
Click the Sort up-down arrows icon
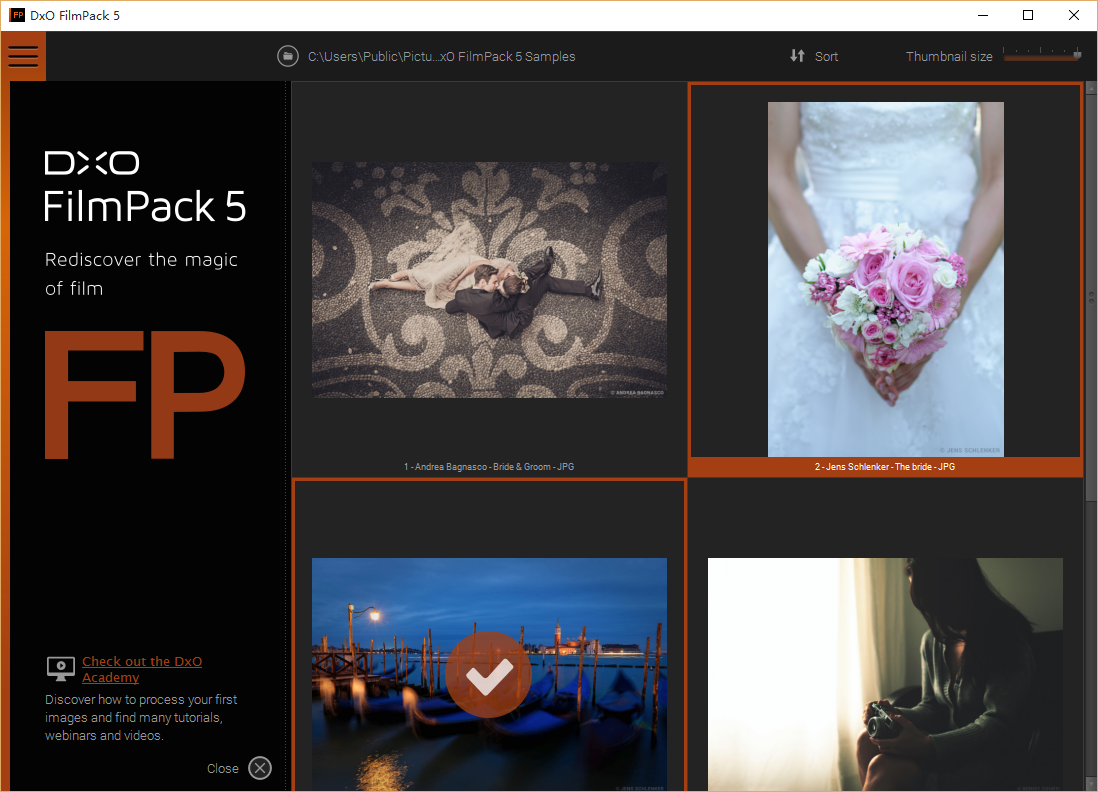coord(797,56)
